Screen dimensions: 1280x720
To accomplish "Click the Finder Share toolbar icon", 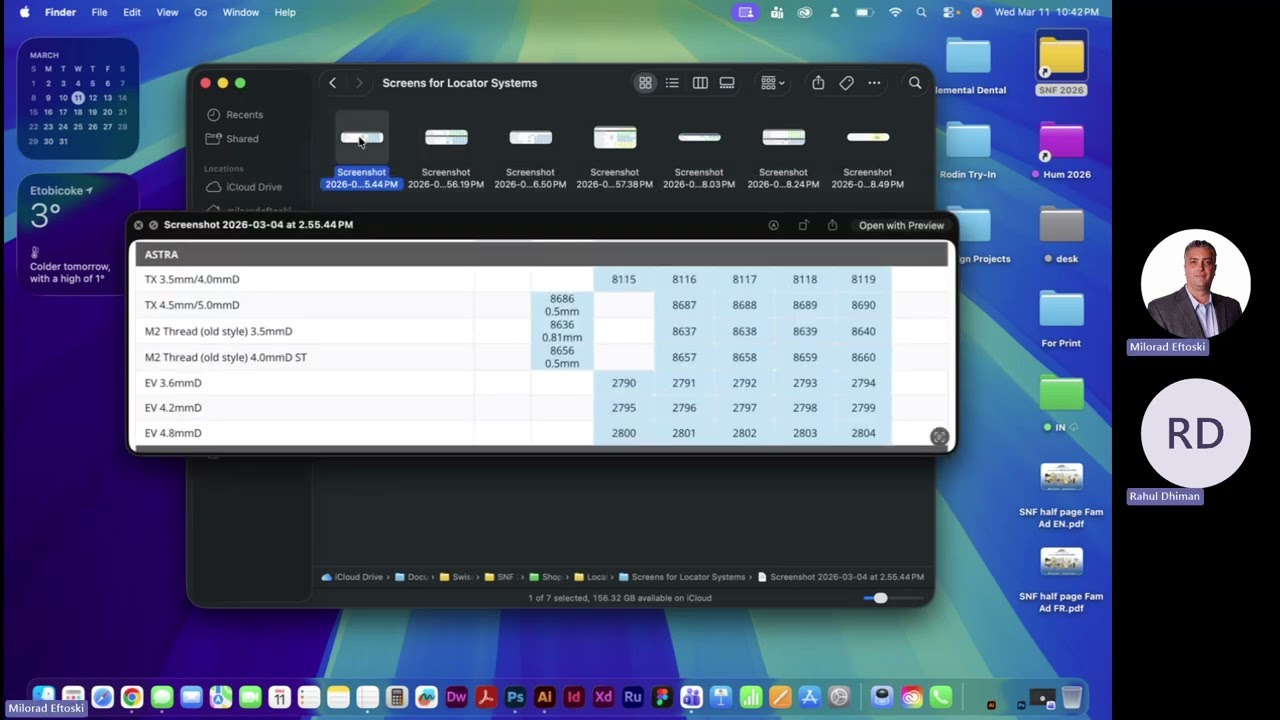I will point(818,83).
